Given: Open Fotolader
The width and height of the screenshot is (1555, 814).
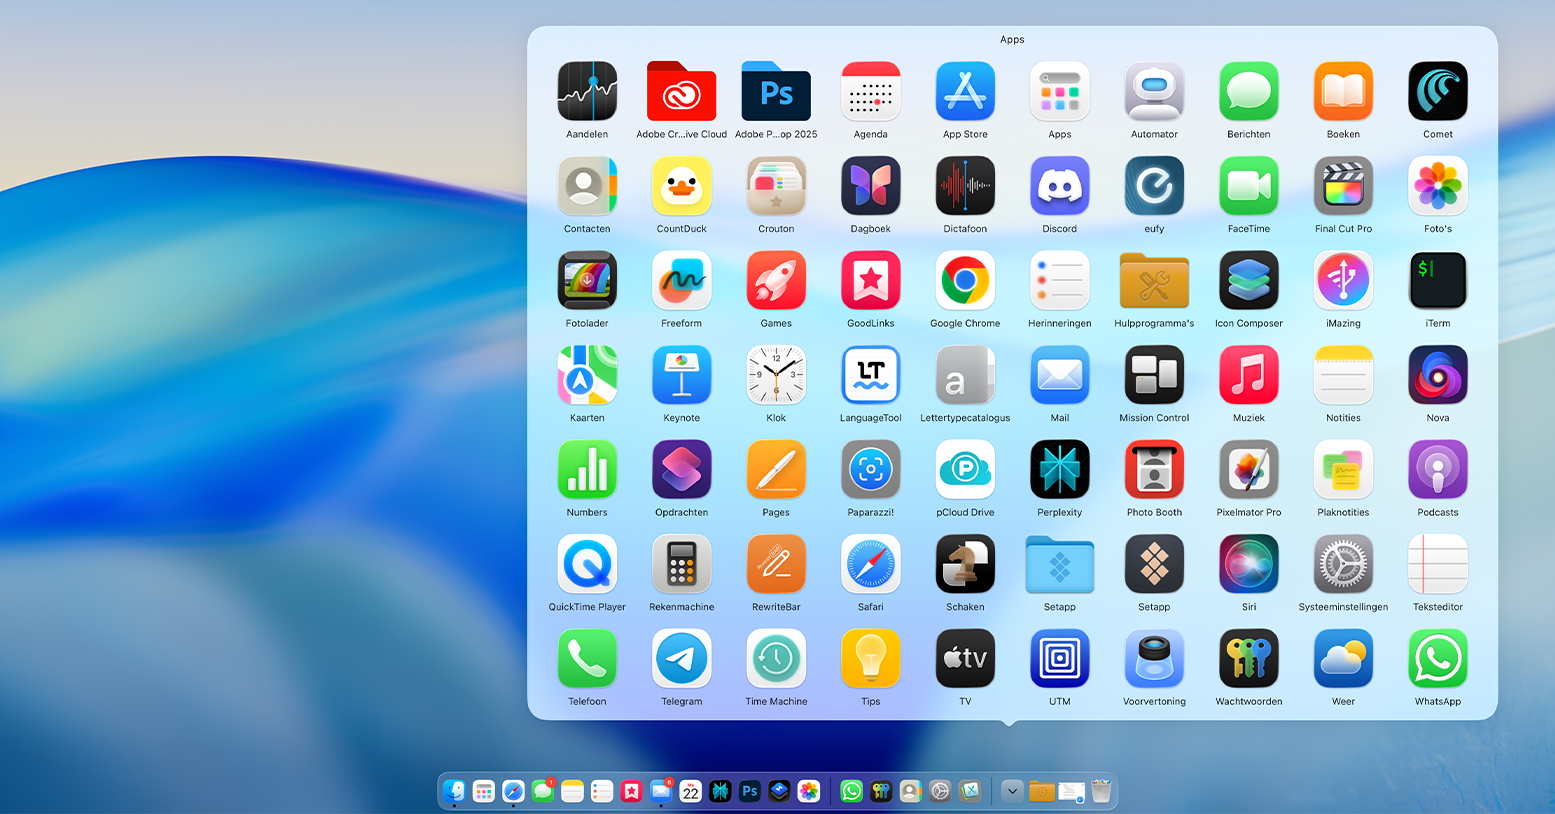Looking at the screenshot, I should [587, 280].
